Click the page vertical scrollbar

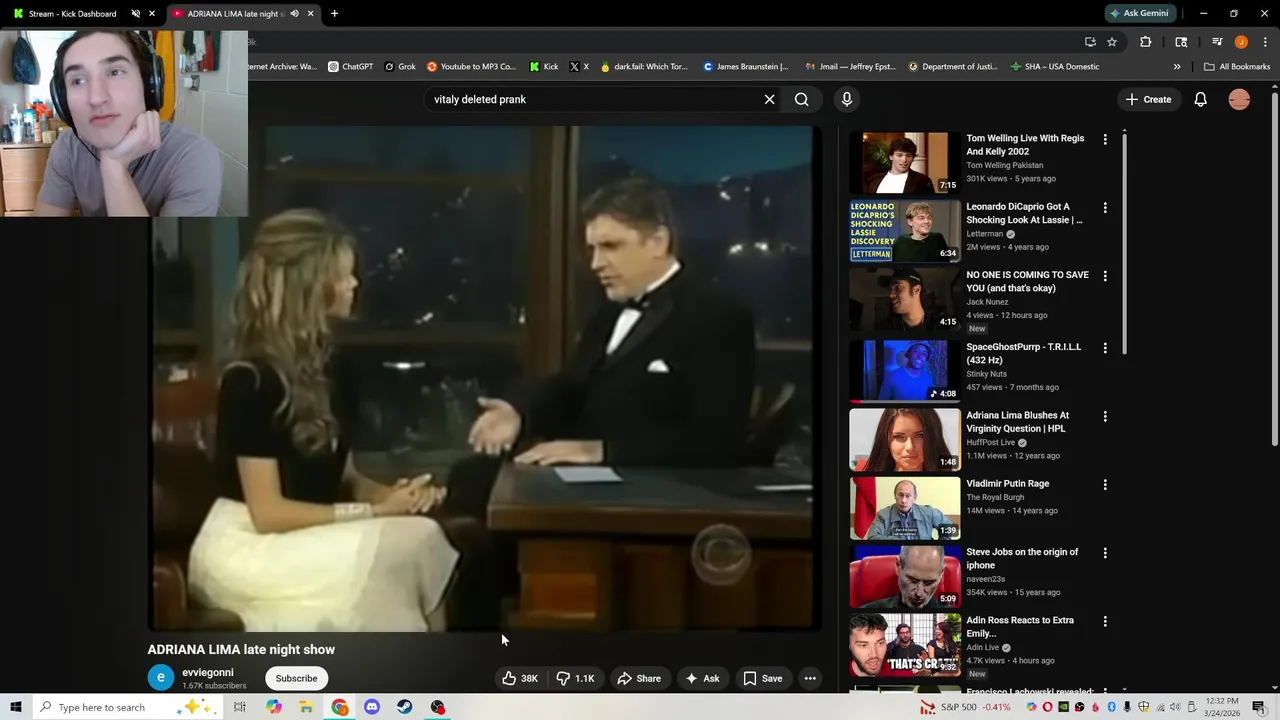[1274, 270]
